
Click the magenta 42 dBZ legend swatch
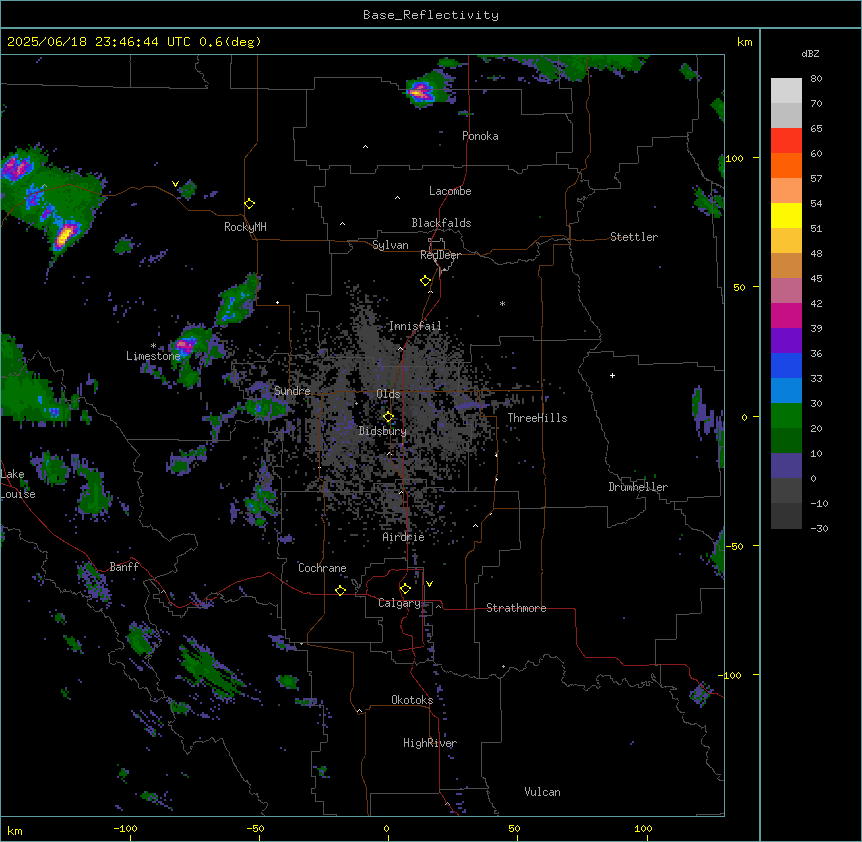tap(786, 315)
